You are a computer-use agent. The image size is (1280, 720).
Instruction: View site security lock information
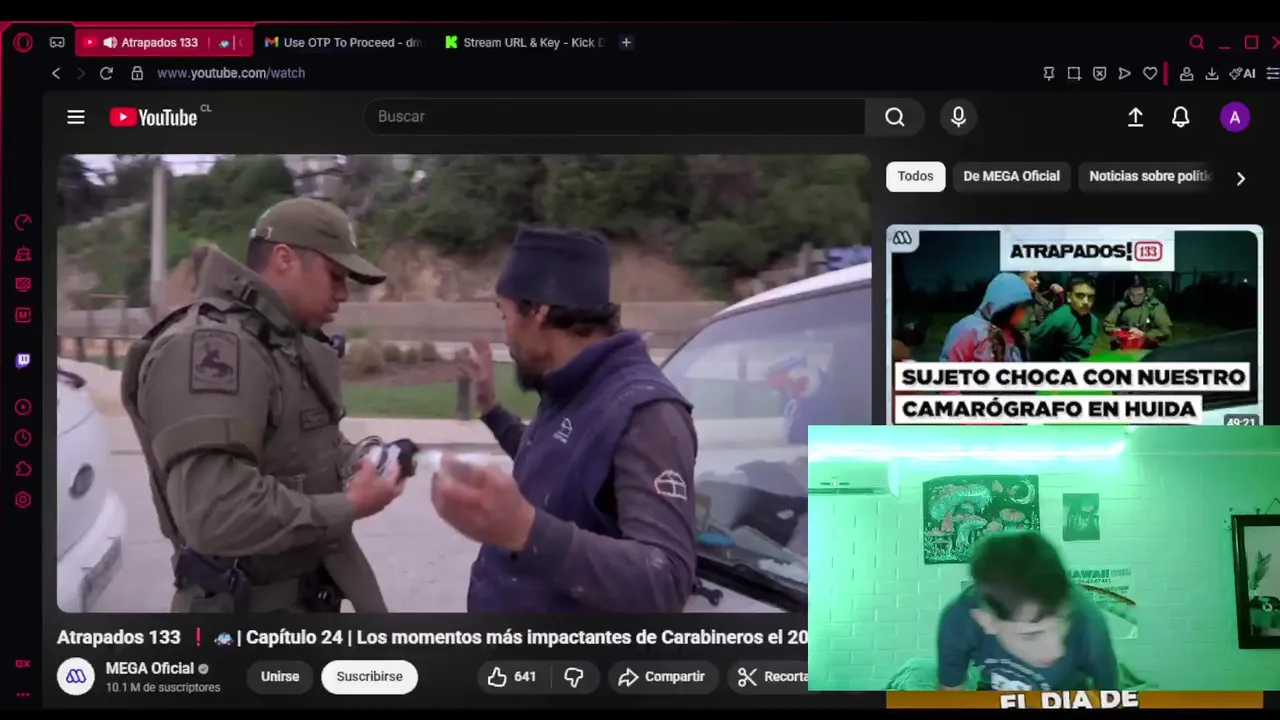coord(137,73)
